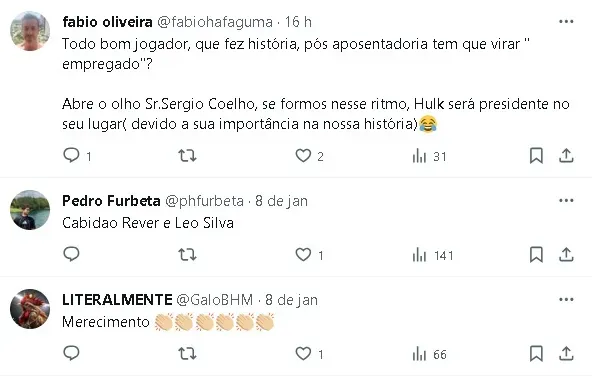Retweet Pedro Furbeta's post
592x383 pixels.
coord(187,255)
